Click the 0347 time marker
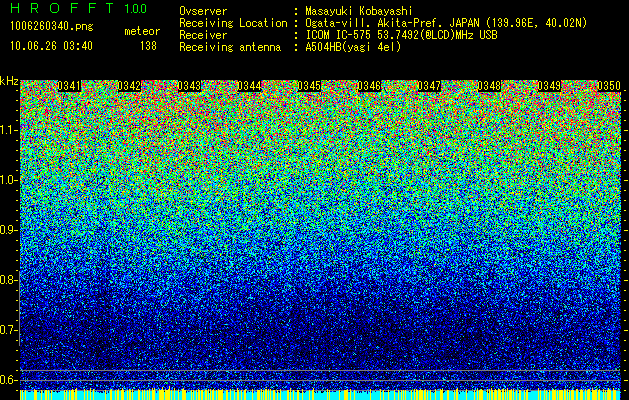 [x=429, y=86]
